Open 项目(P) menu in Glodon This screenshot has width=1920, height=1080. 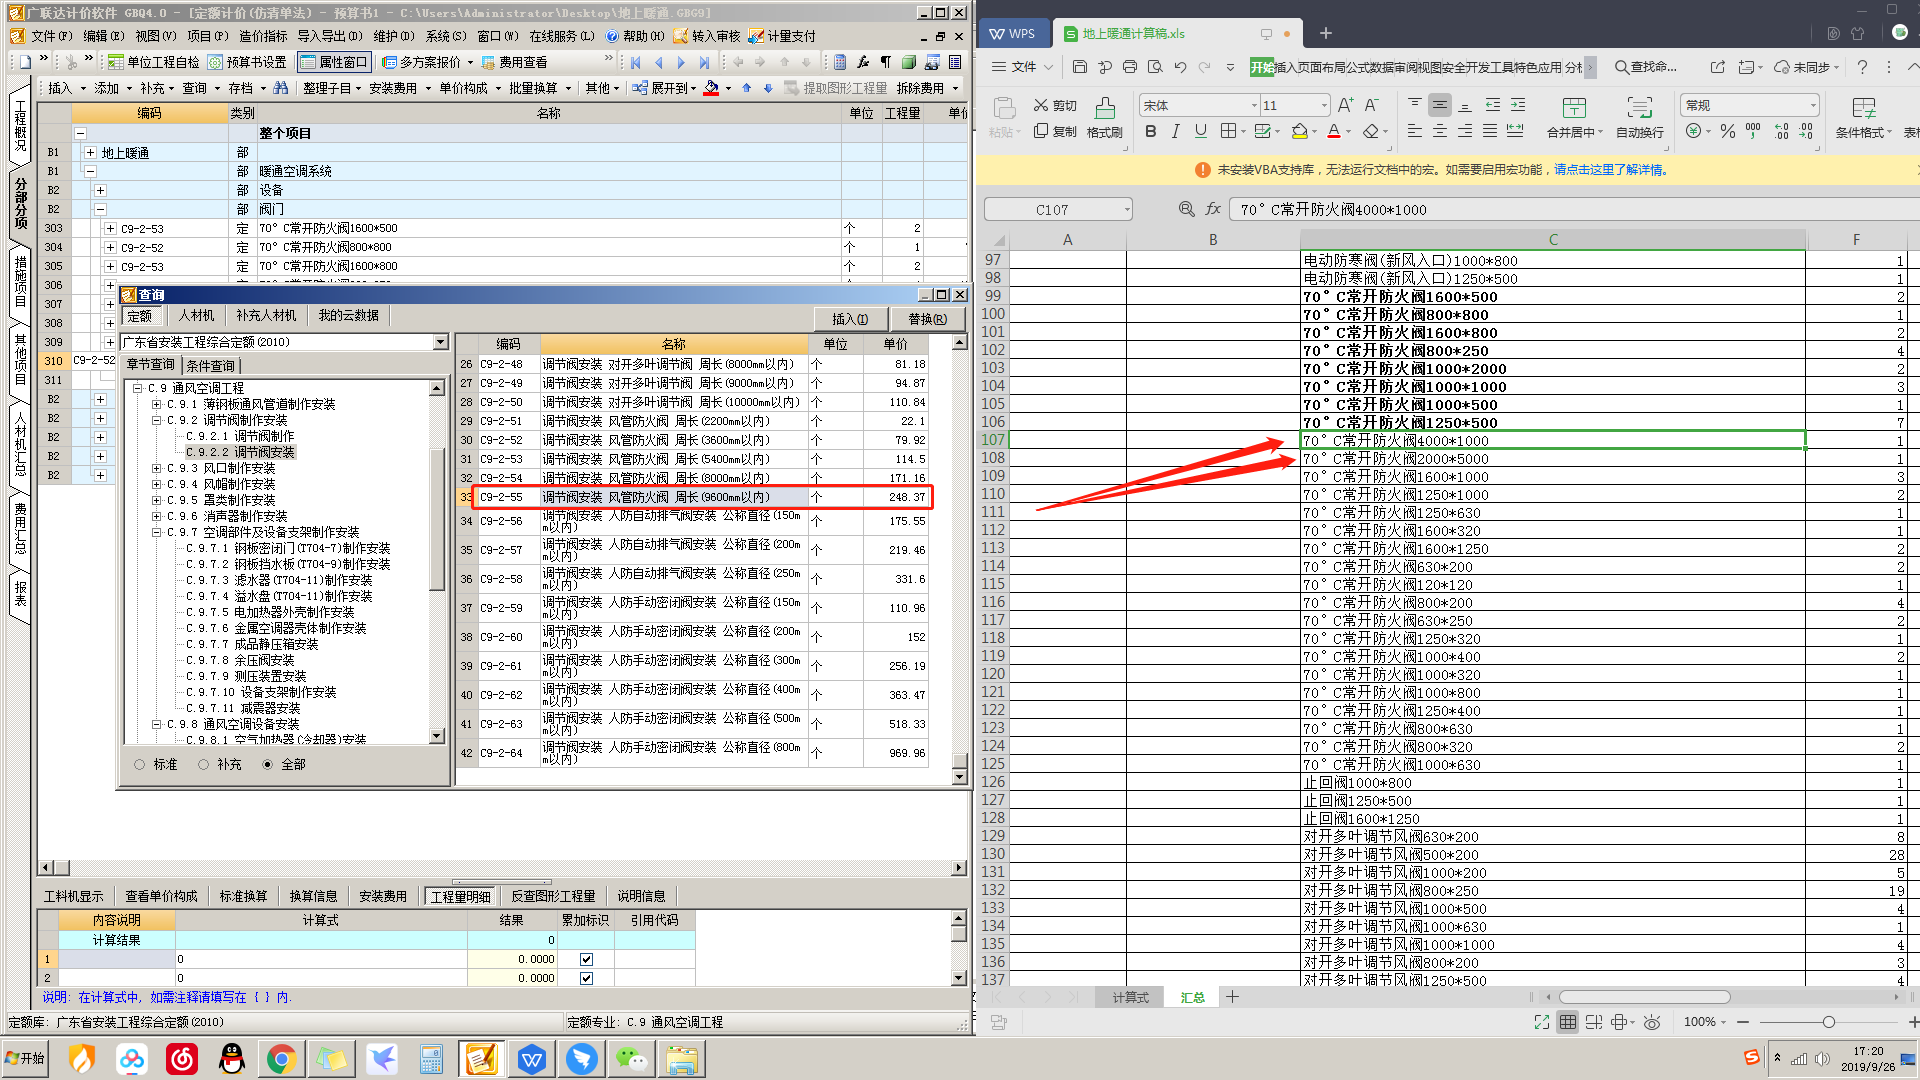click(207, 36)
